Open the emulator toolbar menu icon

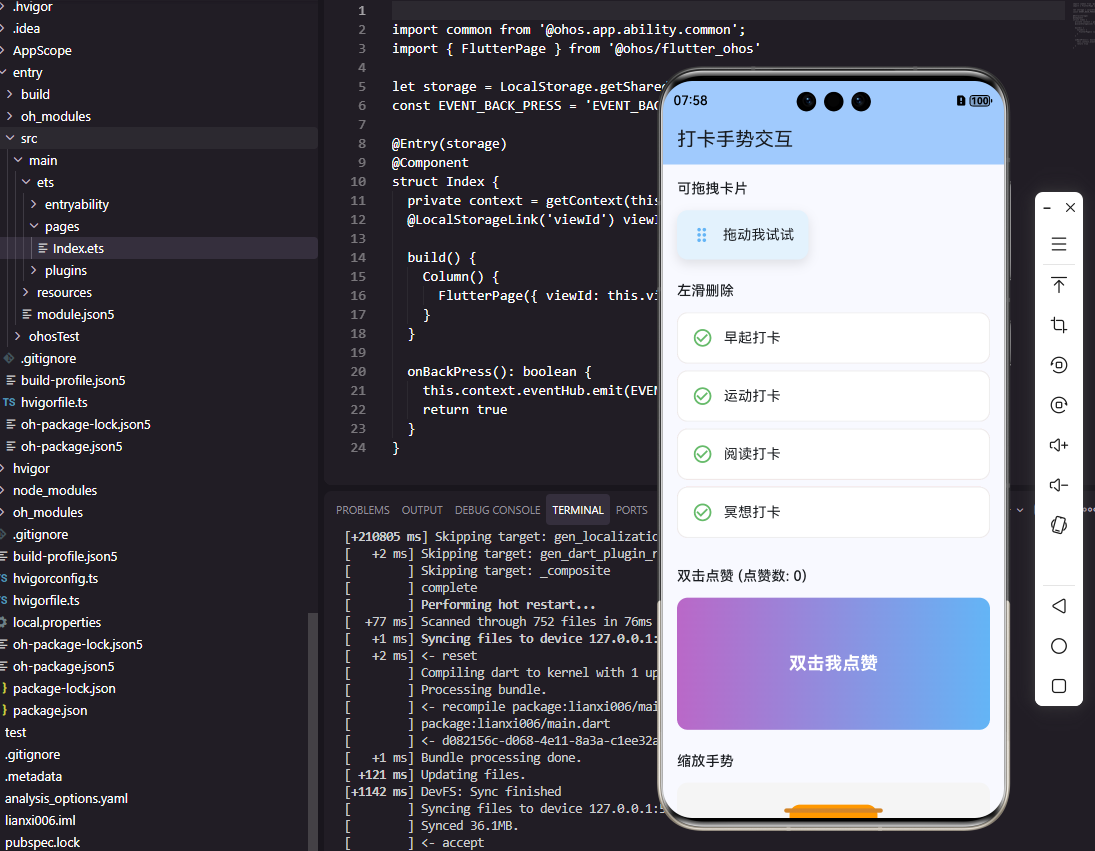coord(1059,244)
